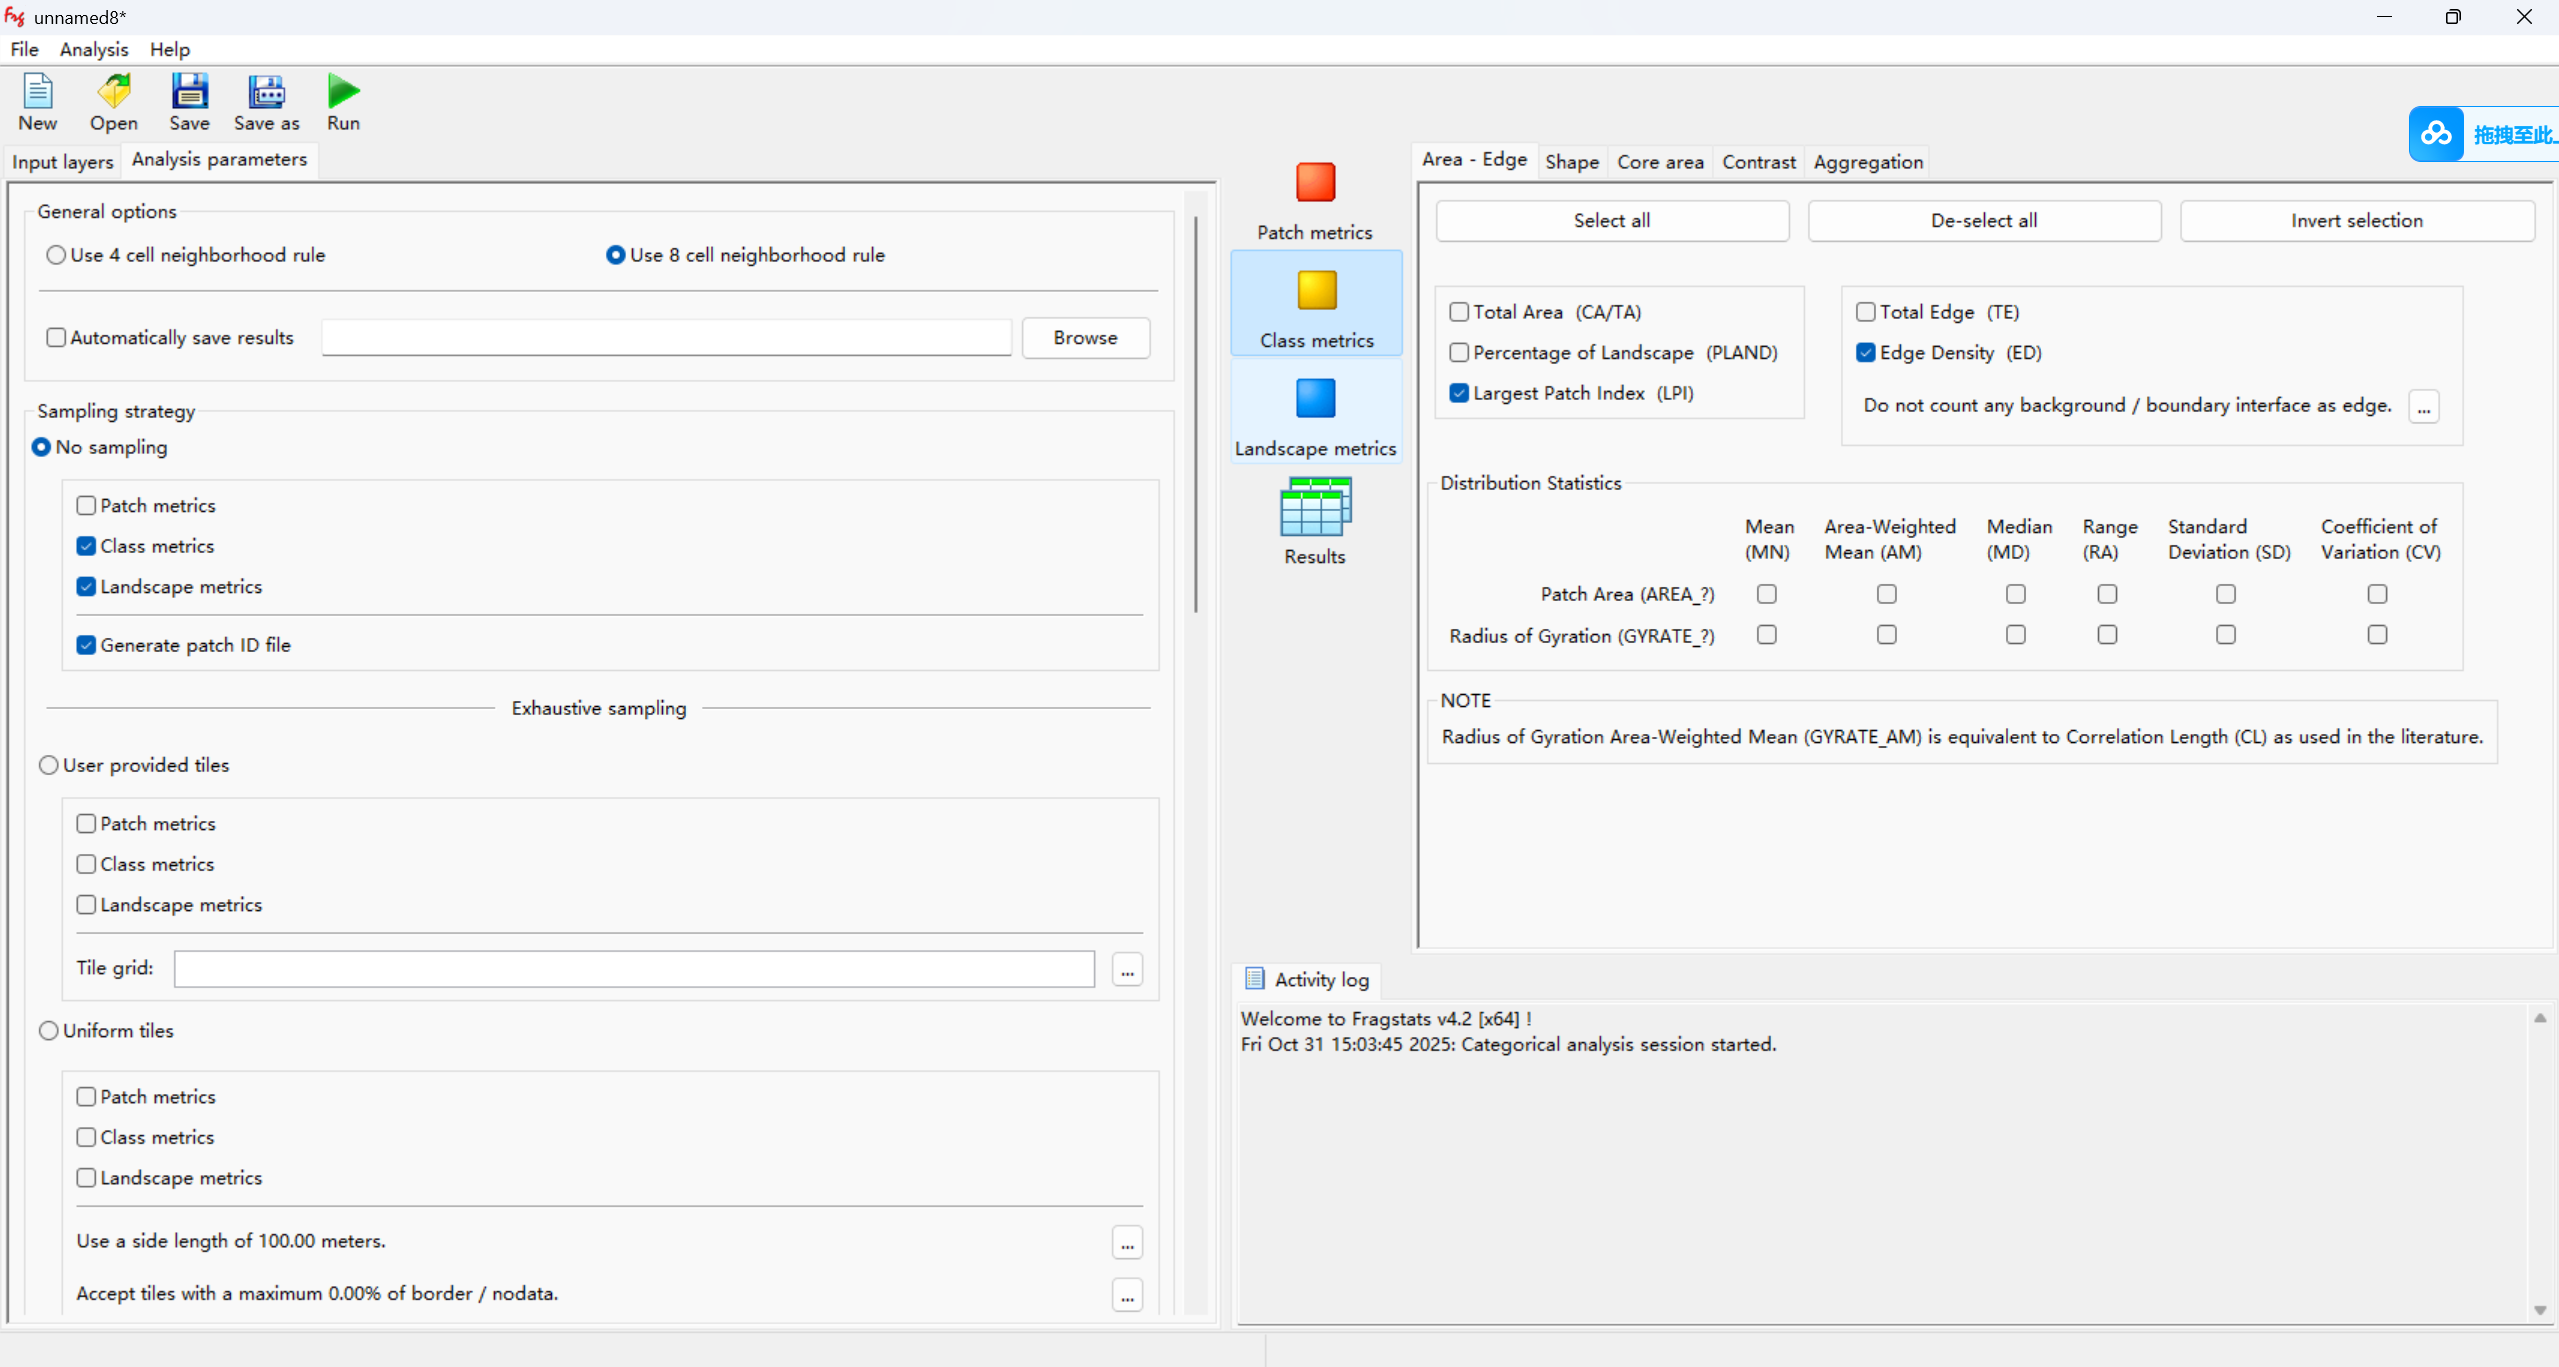
Task: Check Radius of Gyration Mean (MN) box
Action: pyautogui.click(x=1767, y=635)
